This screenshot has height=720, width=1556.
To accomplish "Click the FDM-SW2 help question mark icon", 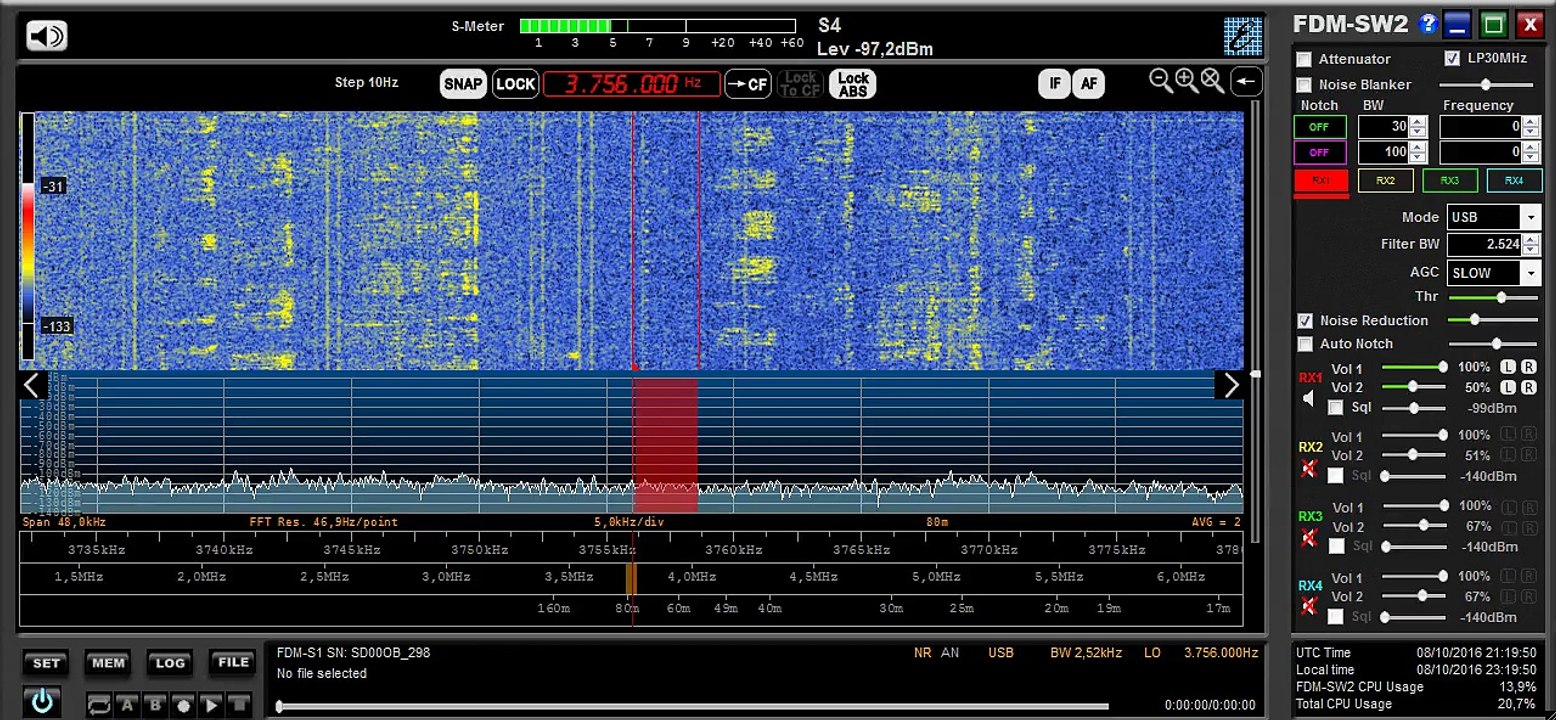I will point(1428,24).
